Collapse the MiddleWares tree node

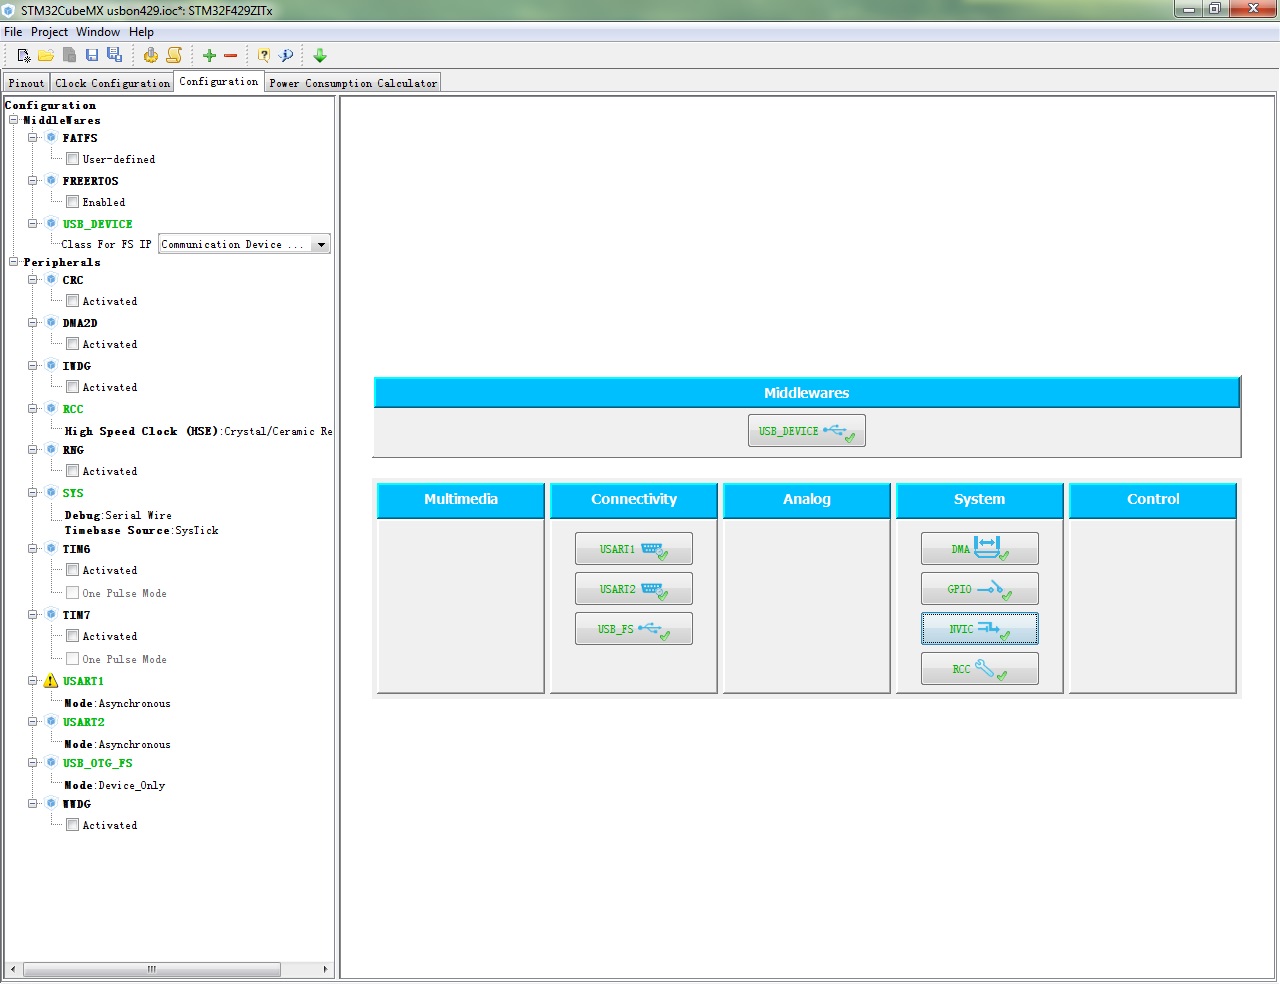(x=14, y=120)
